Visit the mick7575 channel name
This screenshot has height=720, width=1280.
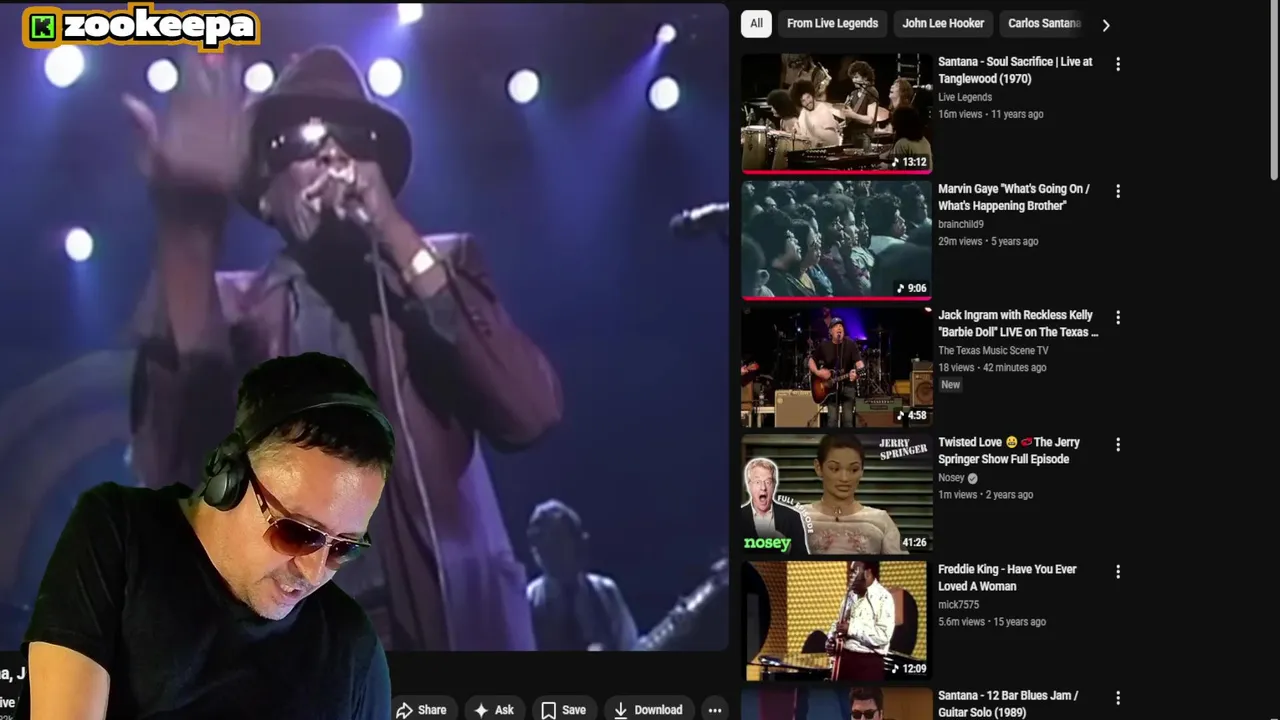click(x=958, y=605)
